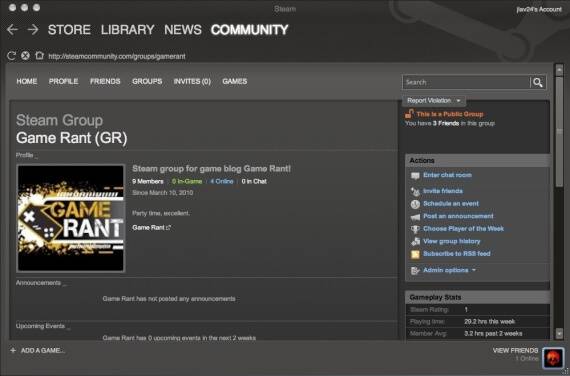Click the 0 In-Game count
This screenshot has width=570, height=376.
187,181
